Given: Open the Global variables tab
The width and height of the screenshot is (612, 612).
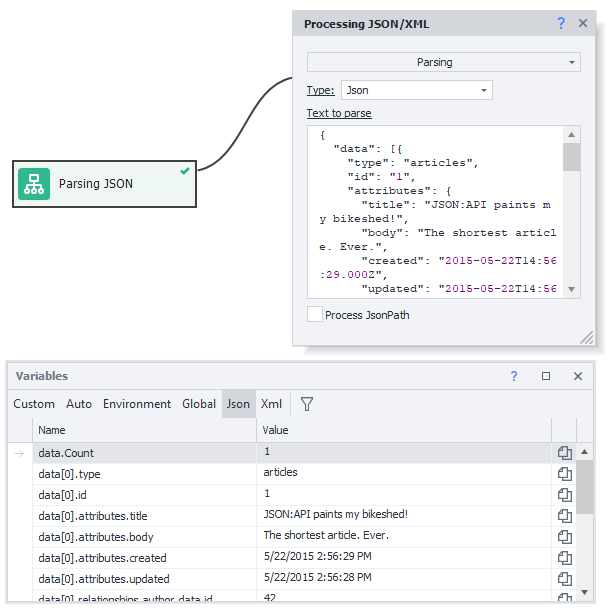Looking at the screenshot, I should coord(199,404).
